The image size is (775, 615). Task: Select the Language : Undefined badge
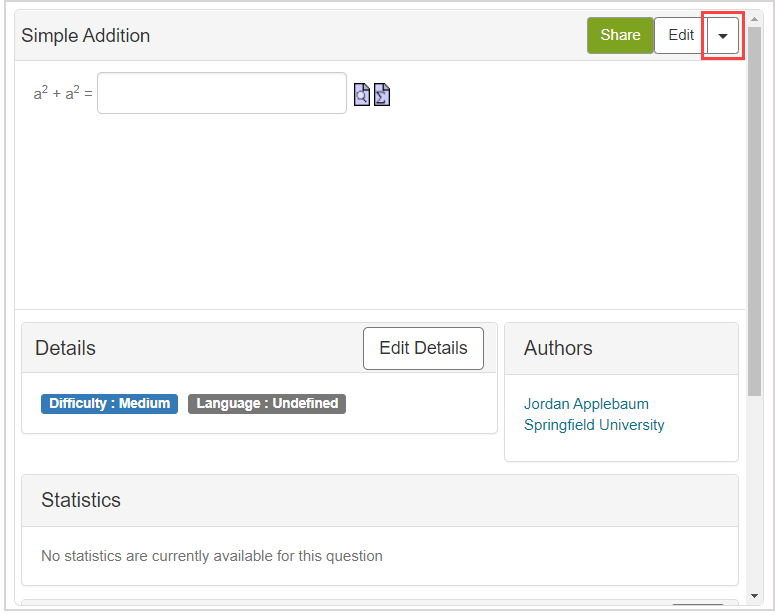pyautogui.click(x=267, y=404)
